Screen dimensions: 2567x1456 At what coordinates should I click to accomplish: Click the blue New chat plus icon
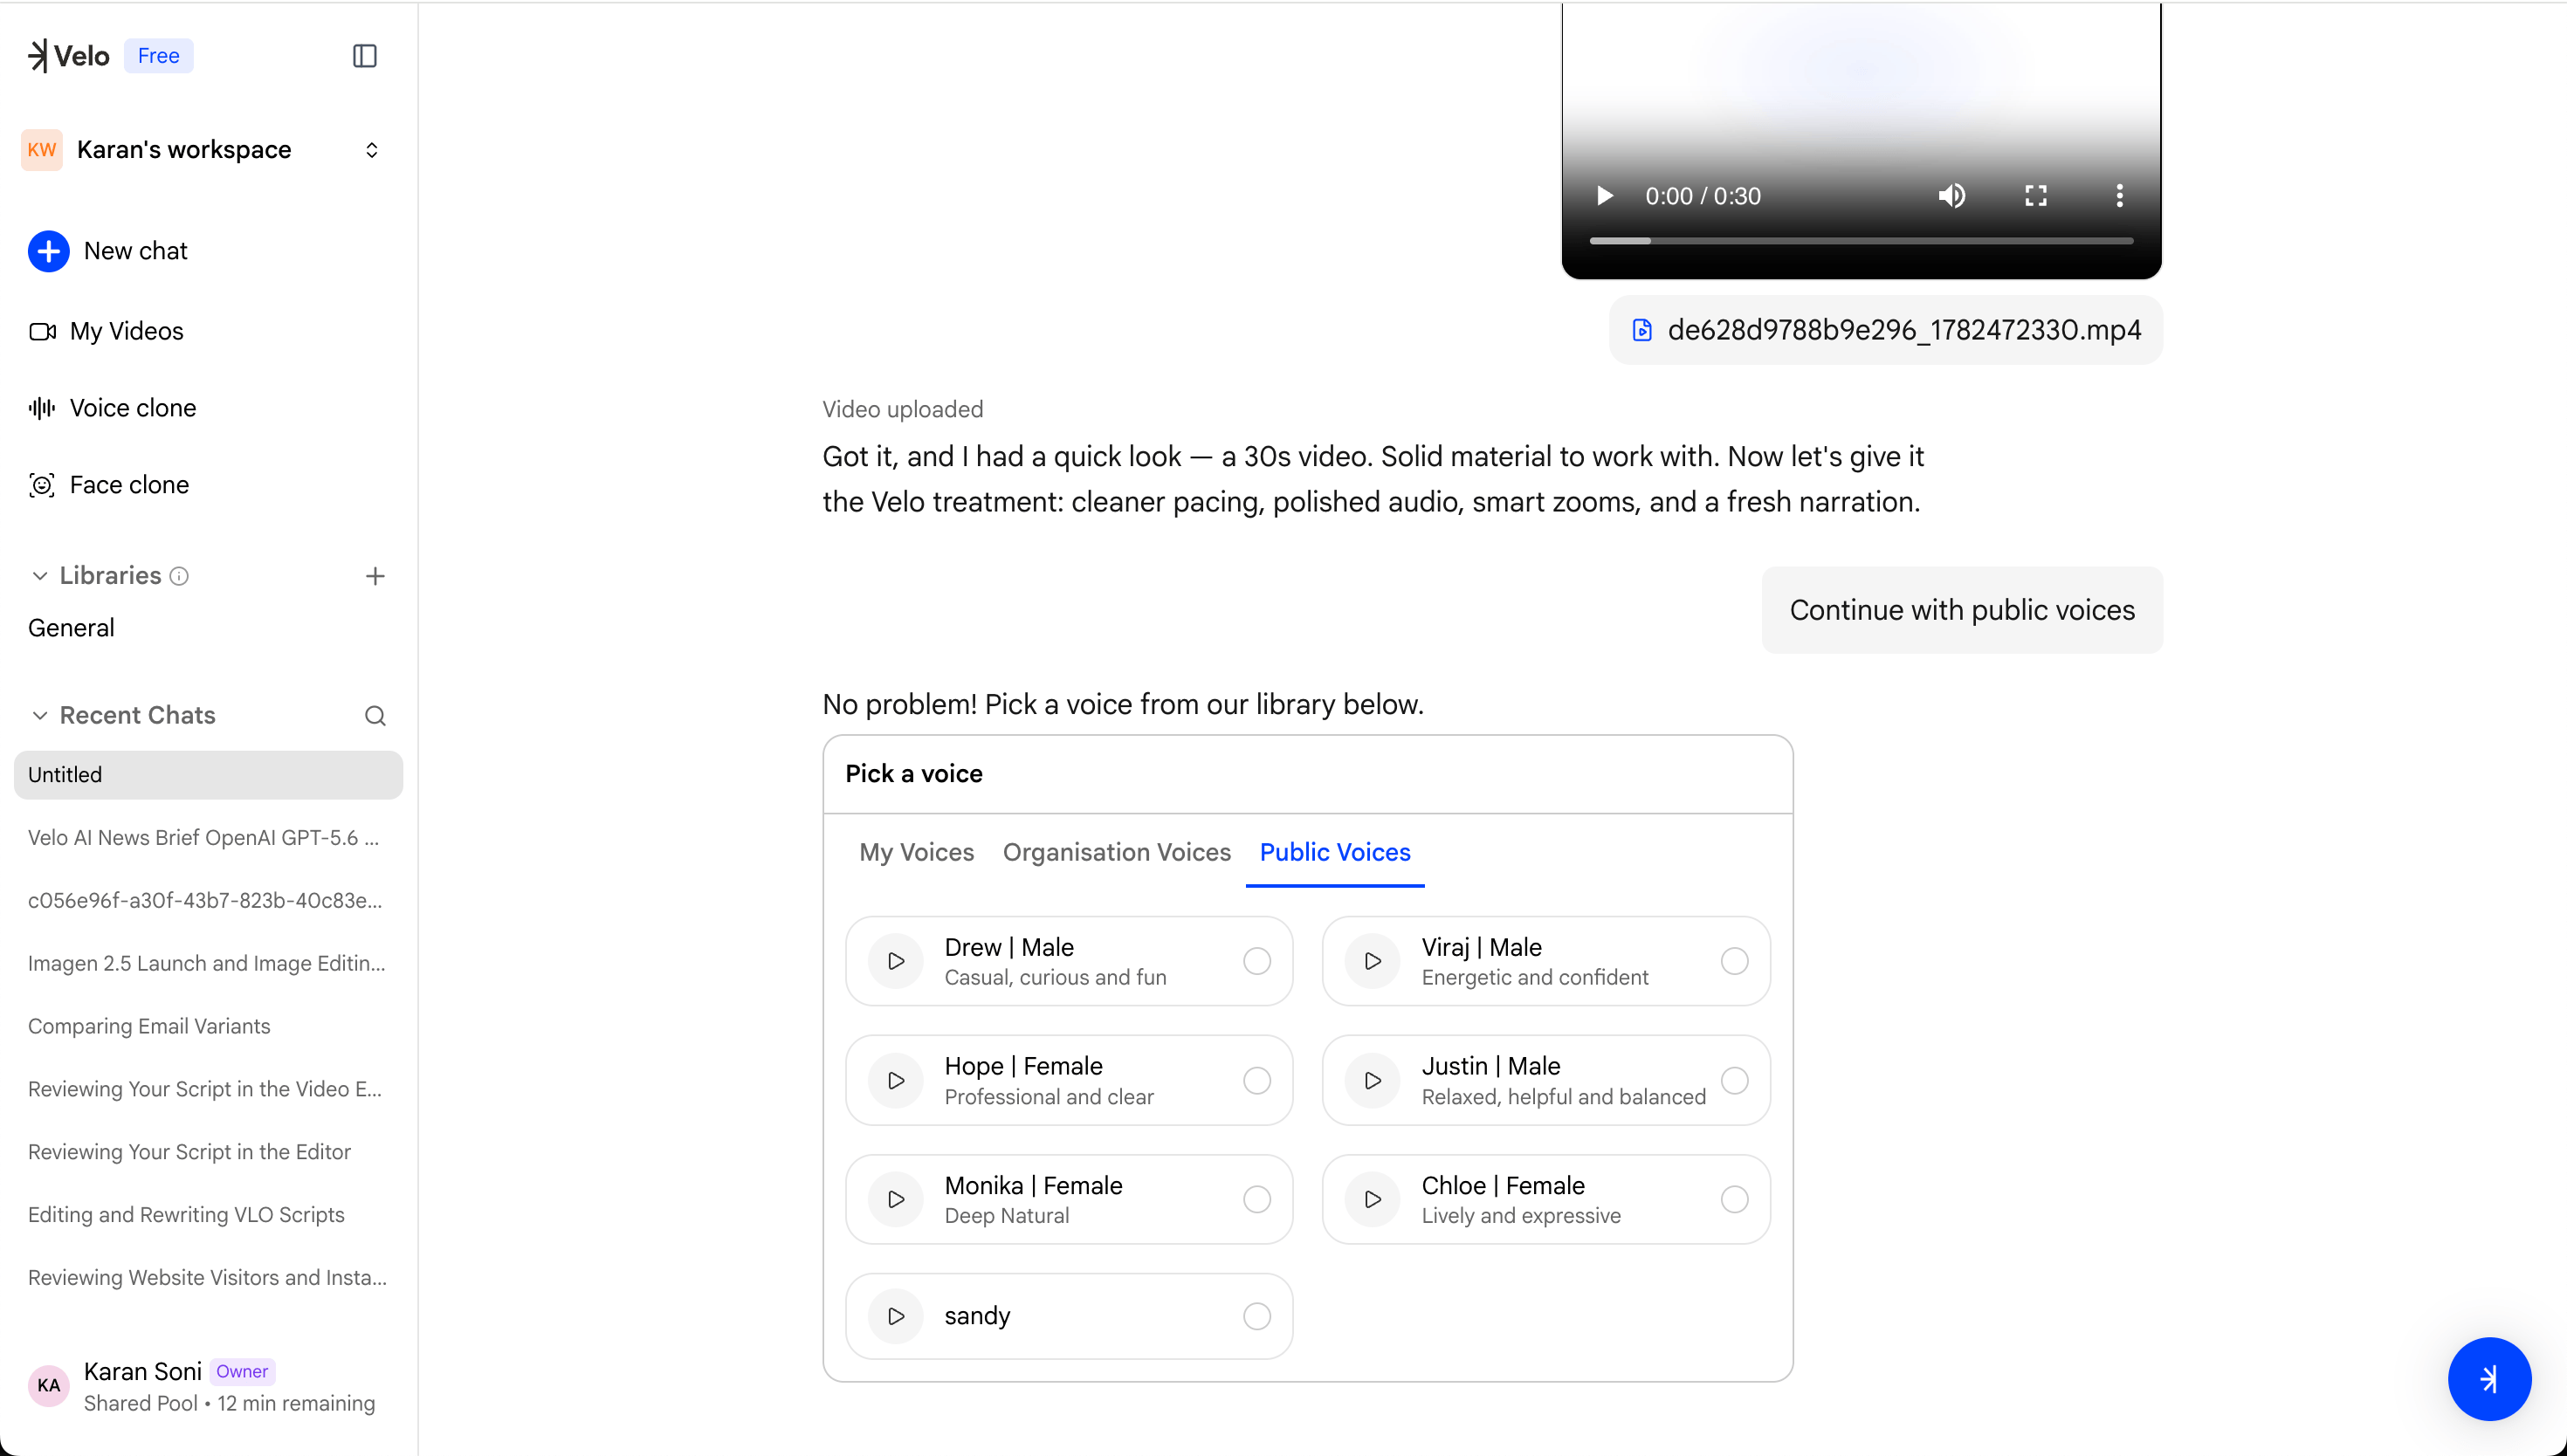point(48,251)
